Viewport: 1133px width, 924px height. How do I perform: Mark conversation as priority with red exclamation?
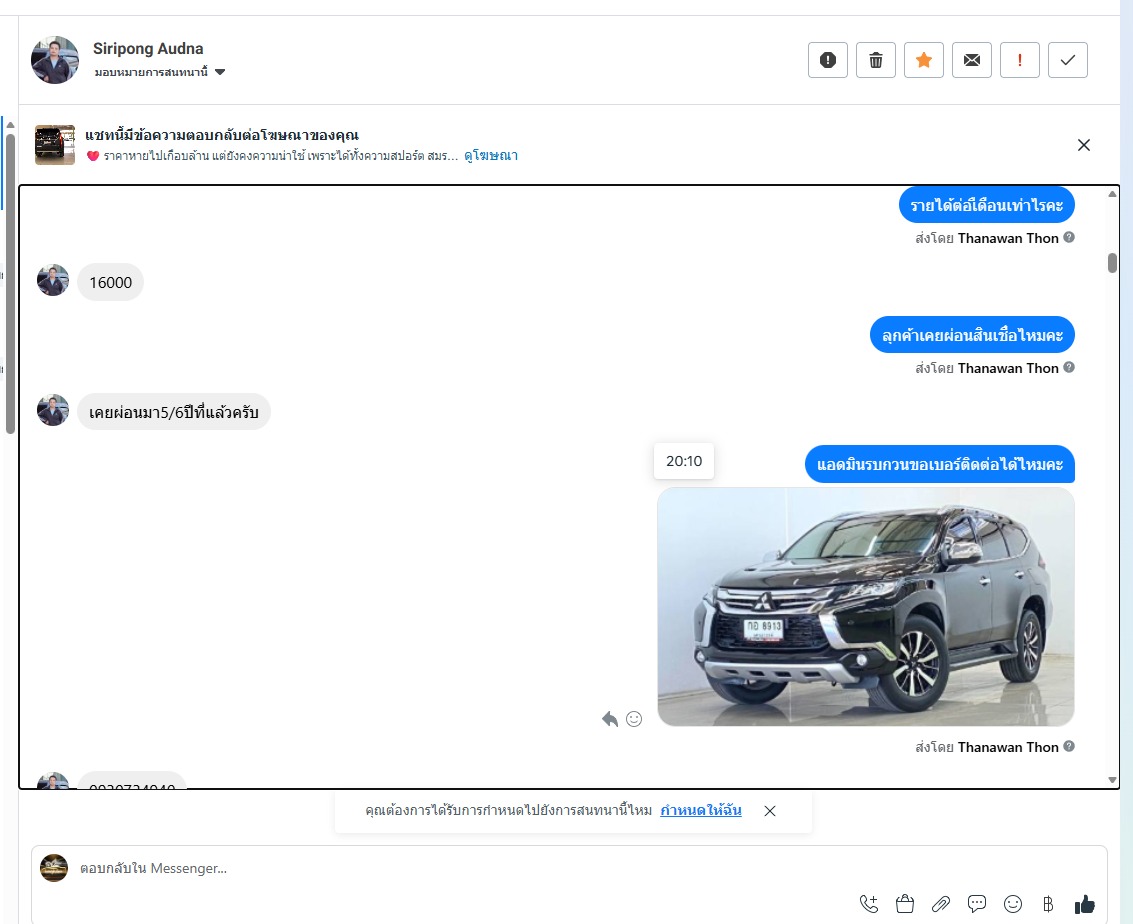point(1020,60)
